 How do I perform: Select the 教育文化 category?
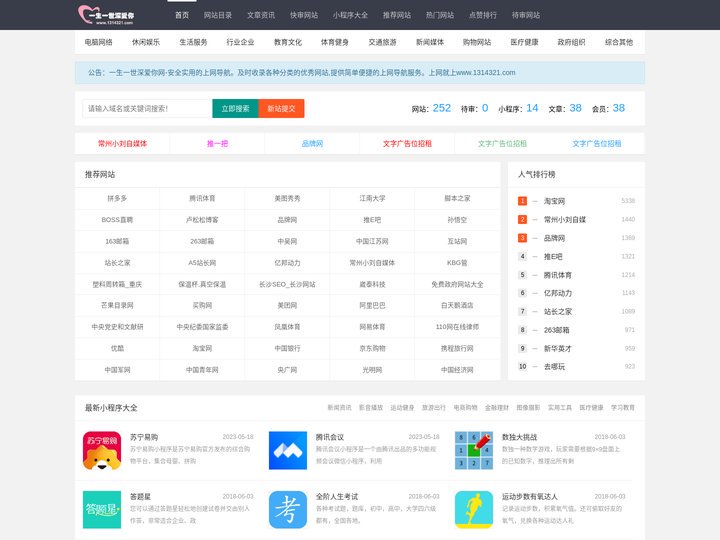click(287, 42)
